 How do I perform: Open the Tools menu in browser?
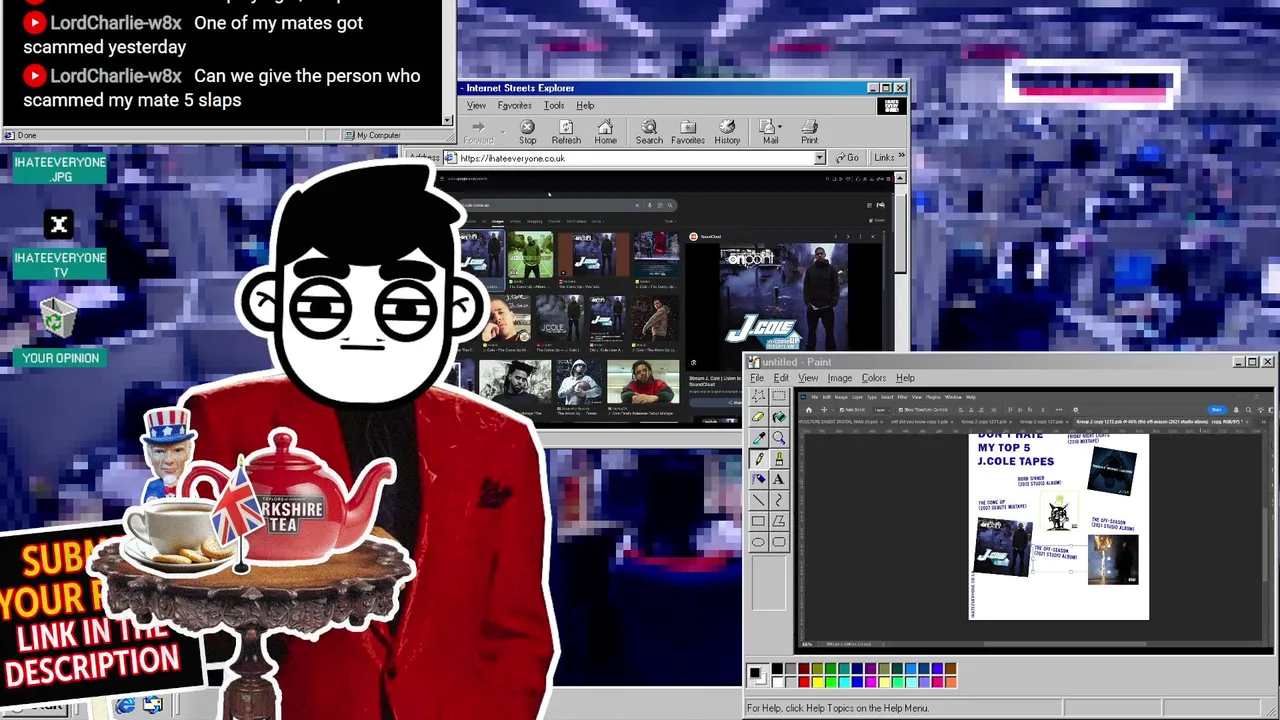553,105
